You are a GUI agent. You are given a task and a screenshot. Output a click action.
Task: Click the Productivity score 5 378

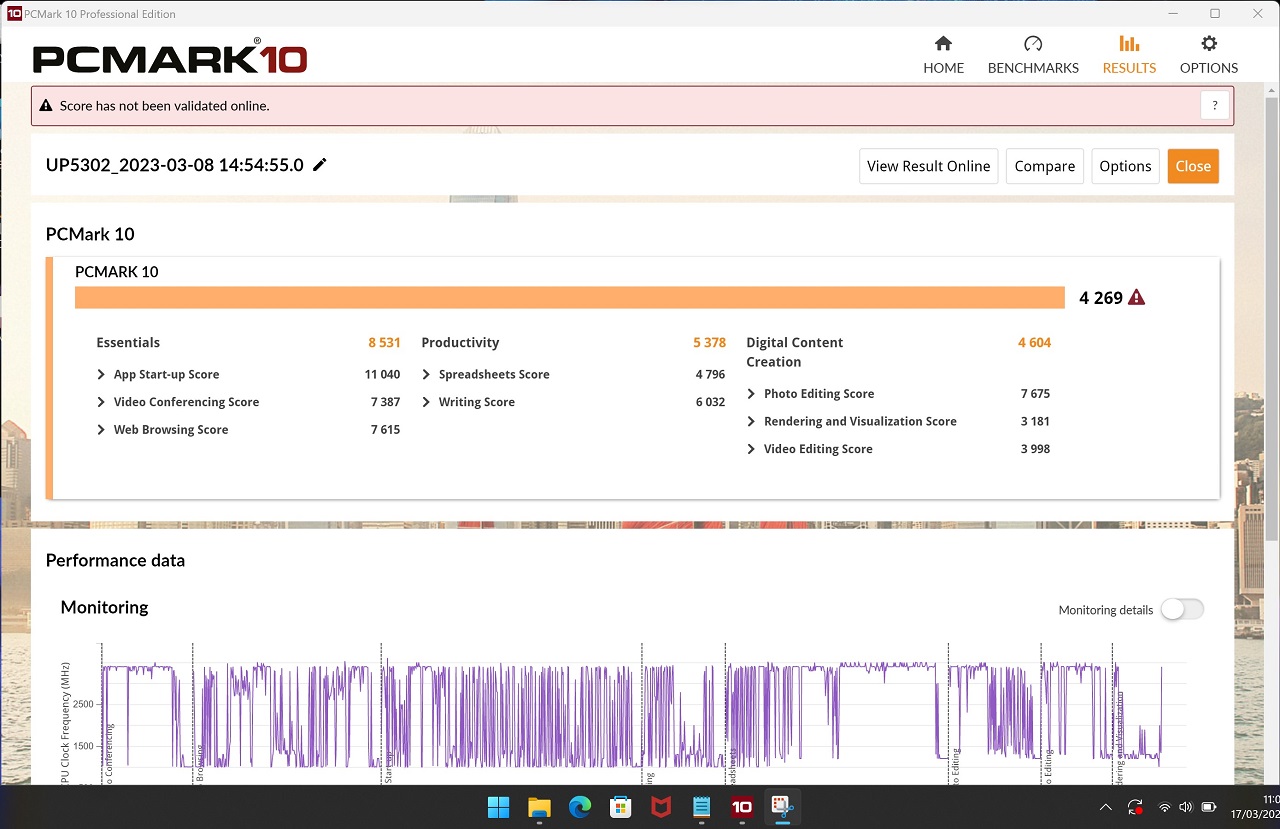pos(709,342)
